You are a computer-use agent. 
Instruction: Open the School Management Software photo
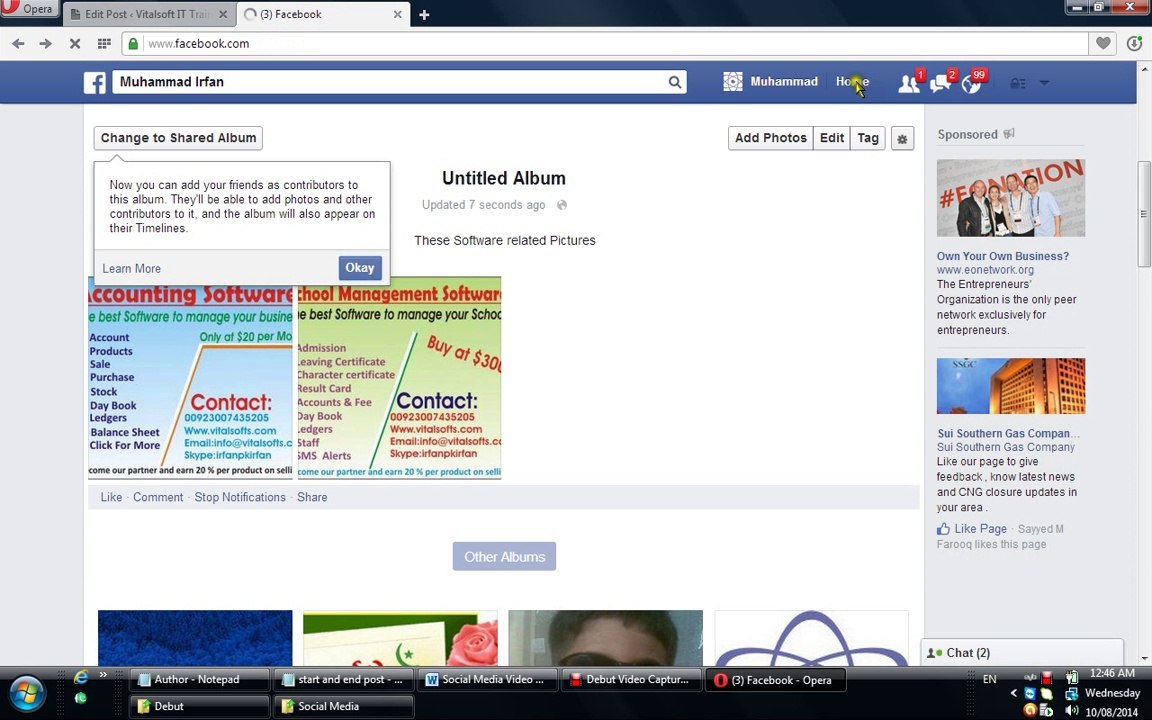click(x=399, y=378)
